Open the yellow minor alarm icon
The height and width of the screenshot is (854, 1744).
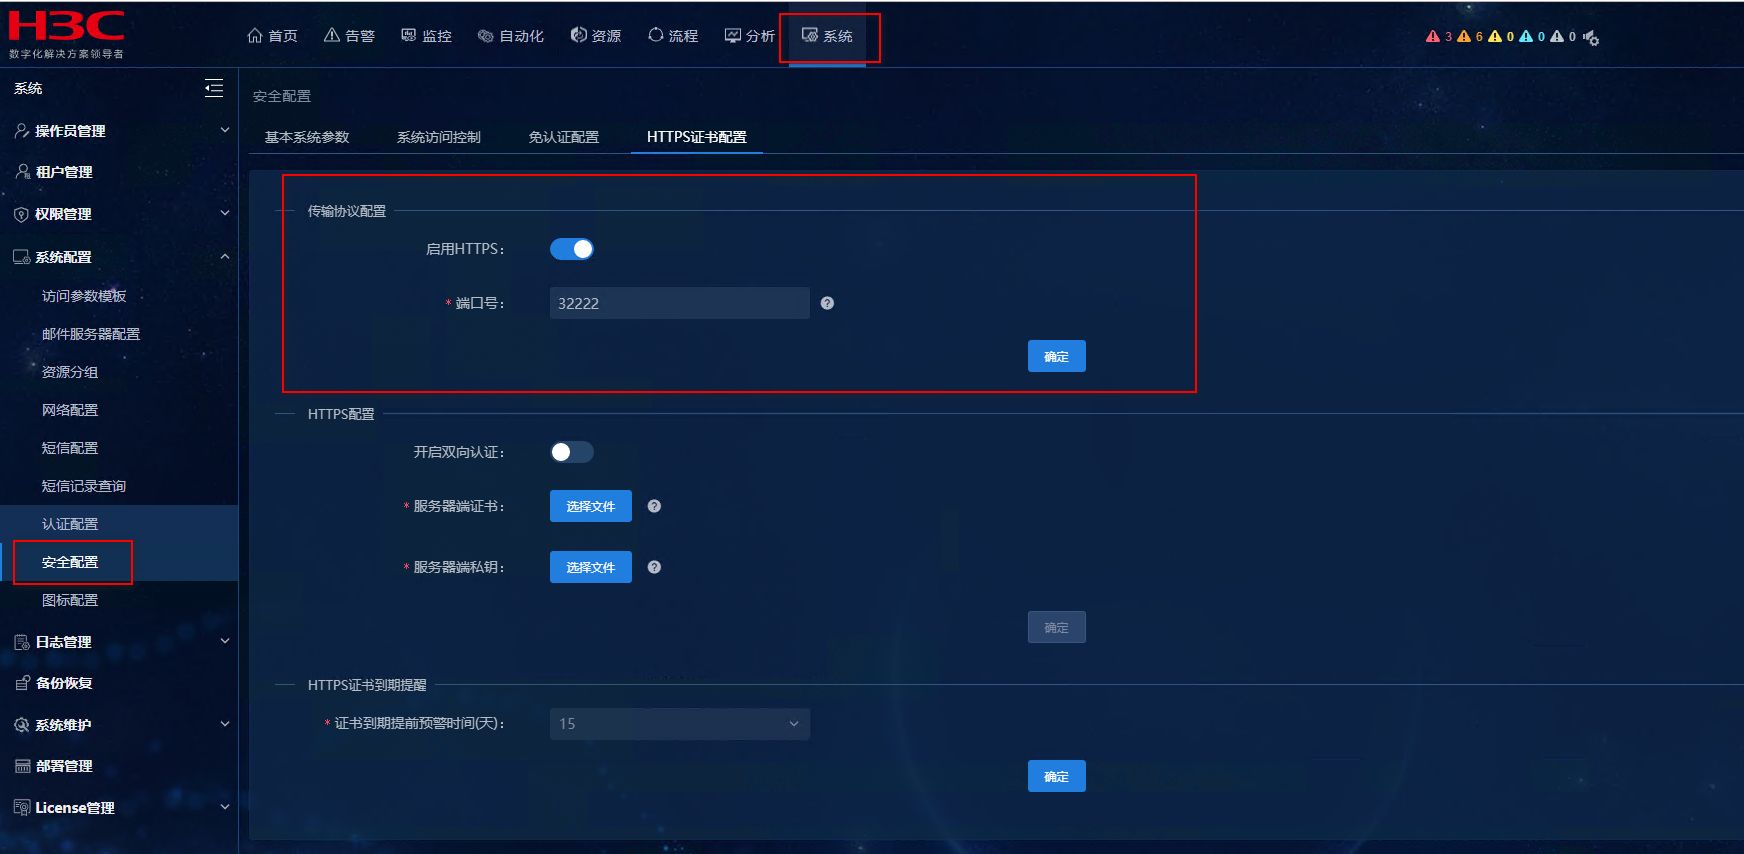pyautogui.click(x=1495, y=36)
